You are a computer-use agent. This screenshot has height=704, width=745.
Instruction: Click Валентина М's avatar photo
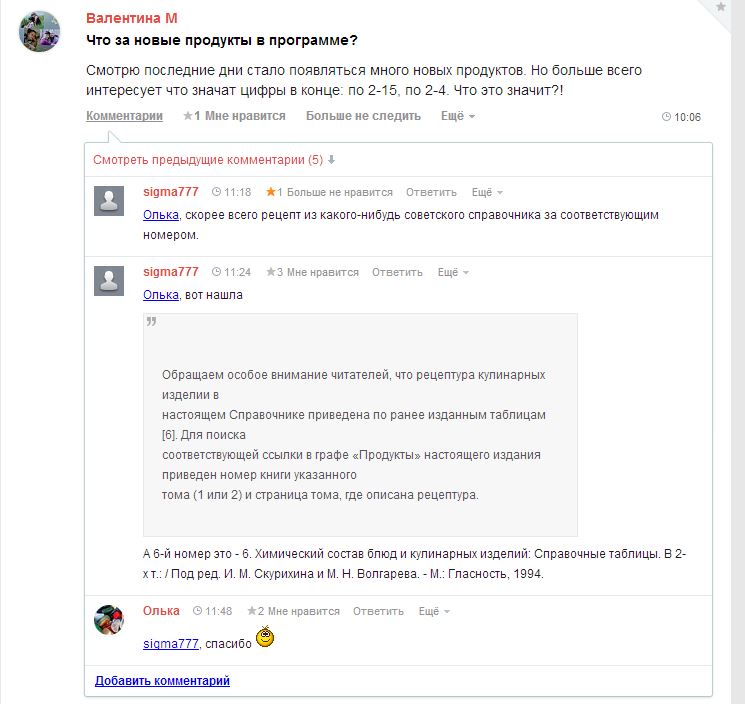click(40, 33)
